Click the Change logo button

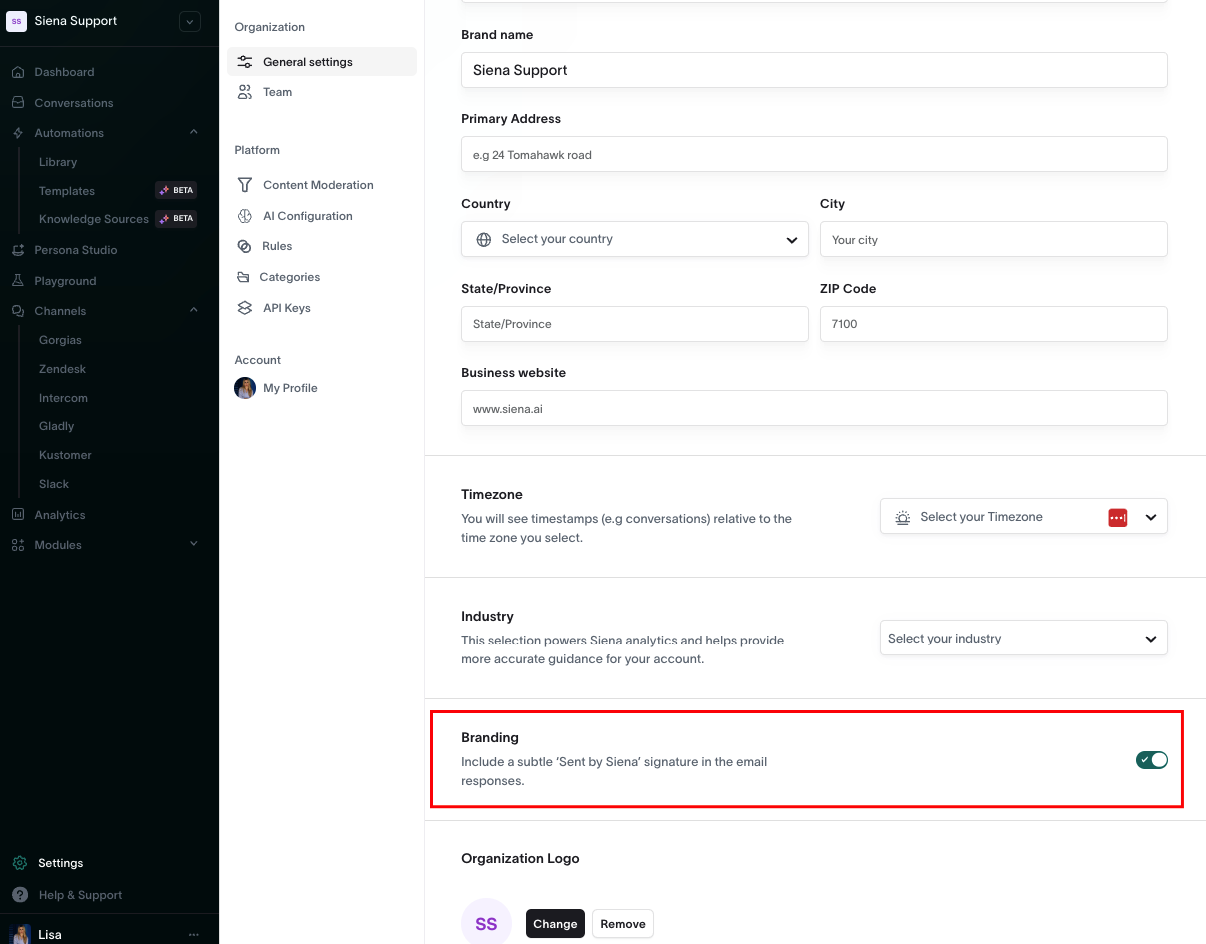(x=555, y=924)
